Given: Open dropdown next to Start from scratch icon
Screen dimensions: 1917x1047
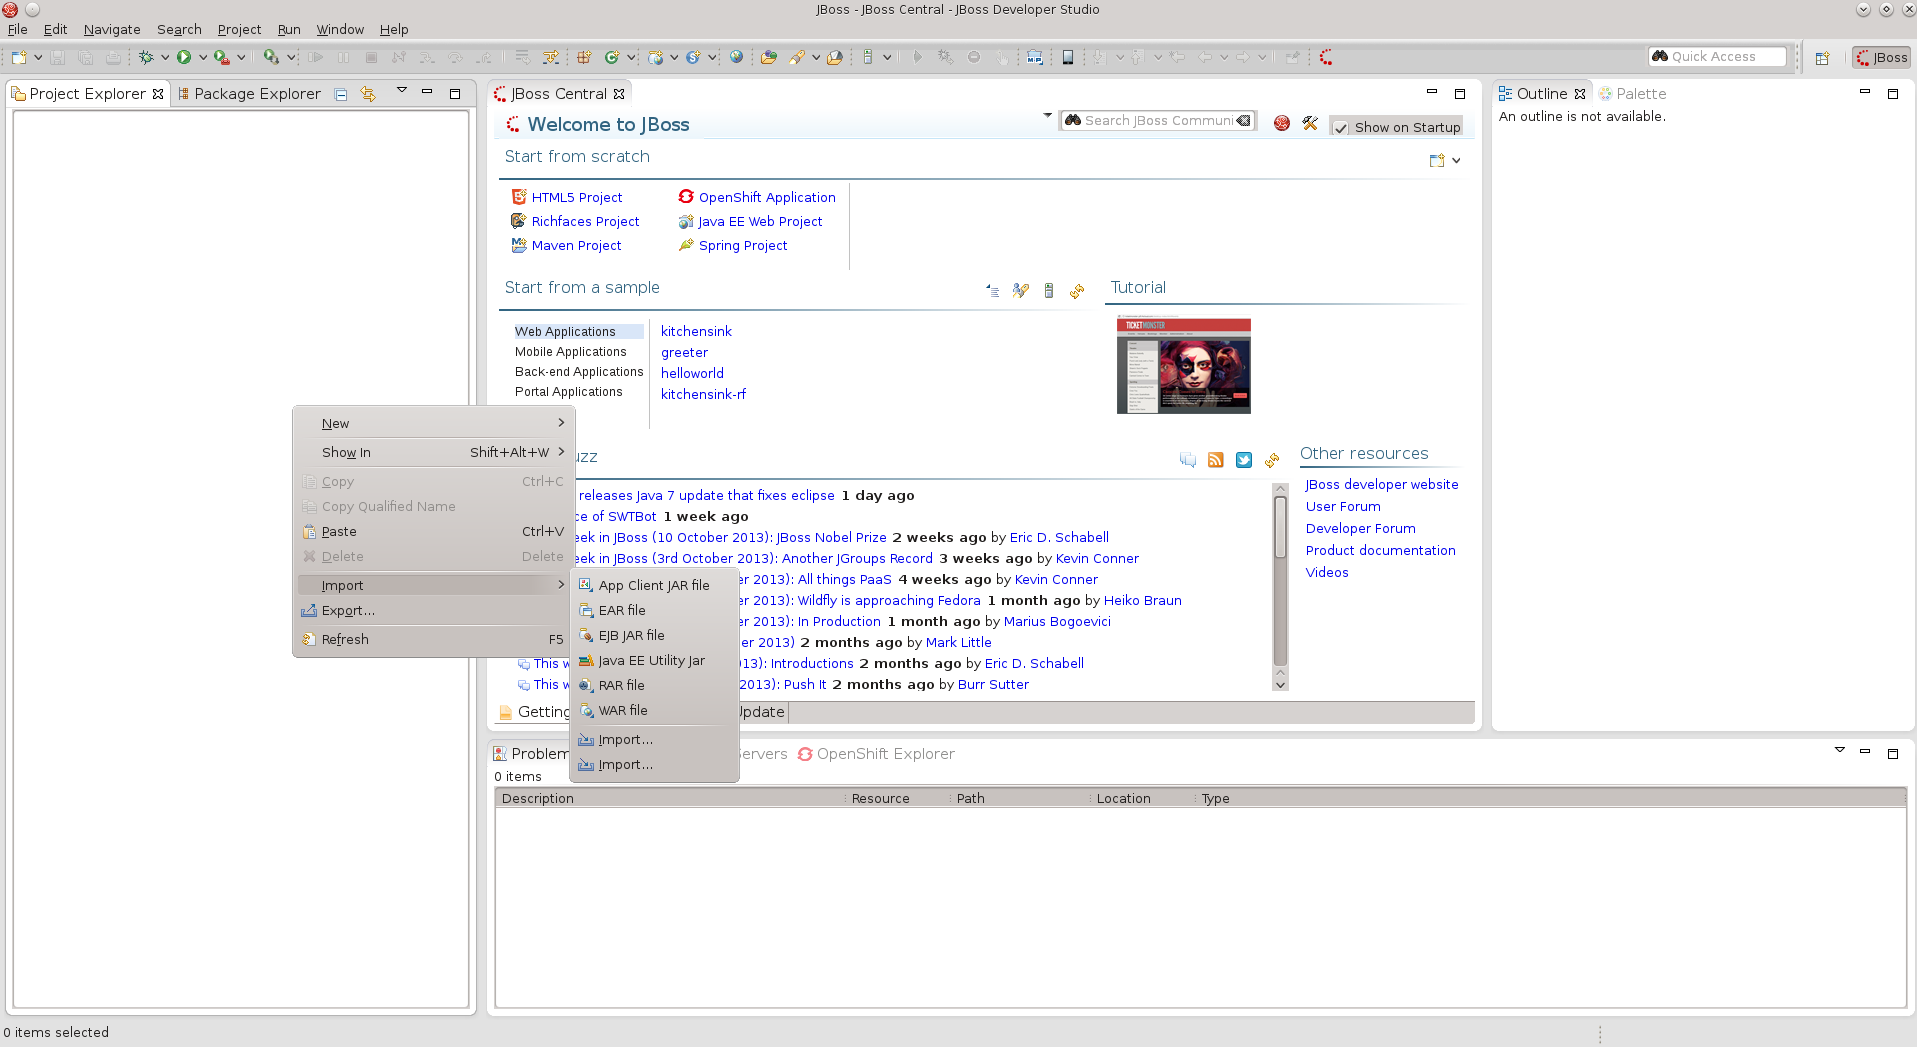Looking at the screenshot, I should [1456, 161].
